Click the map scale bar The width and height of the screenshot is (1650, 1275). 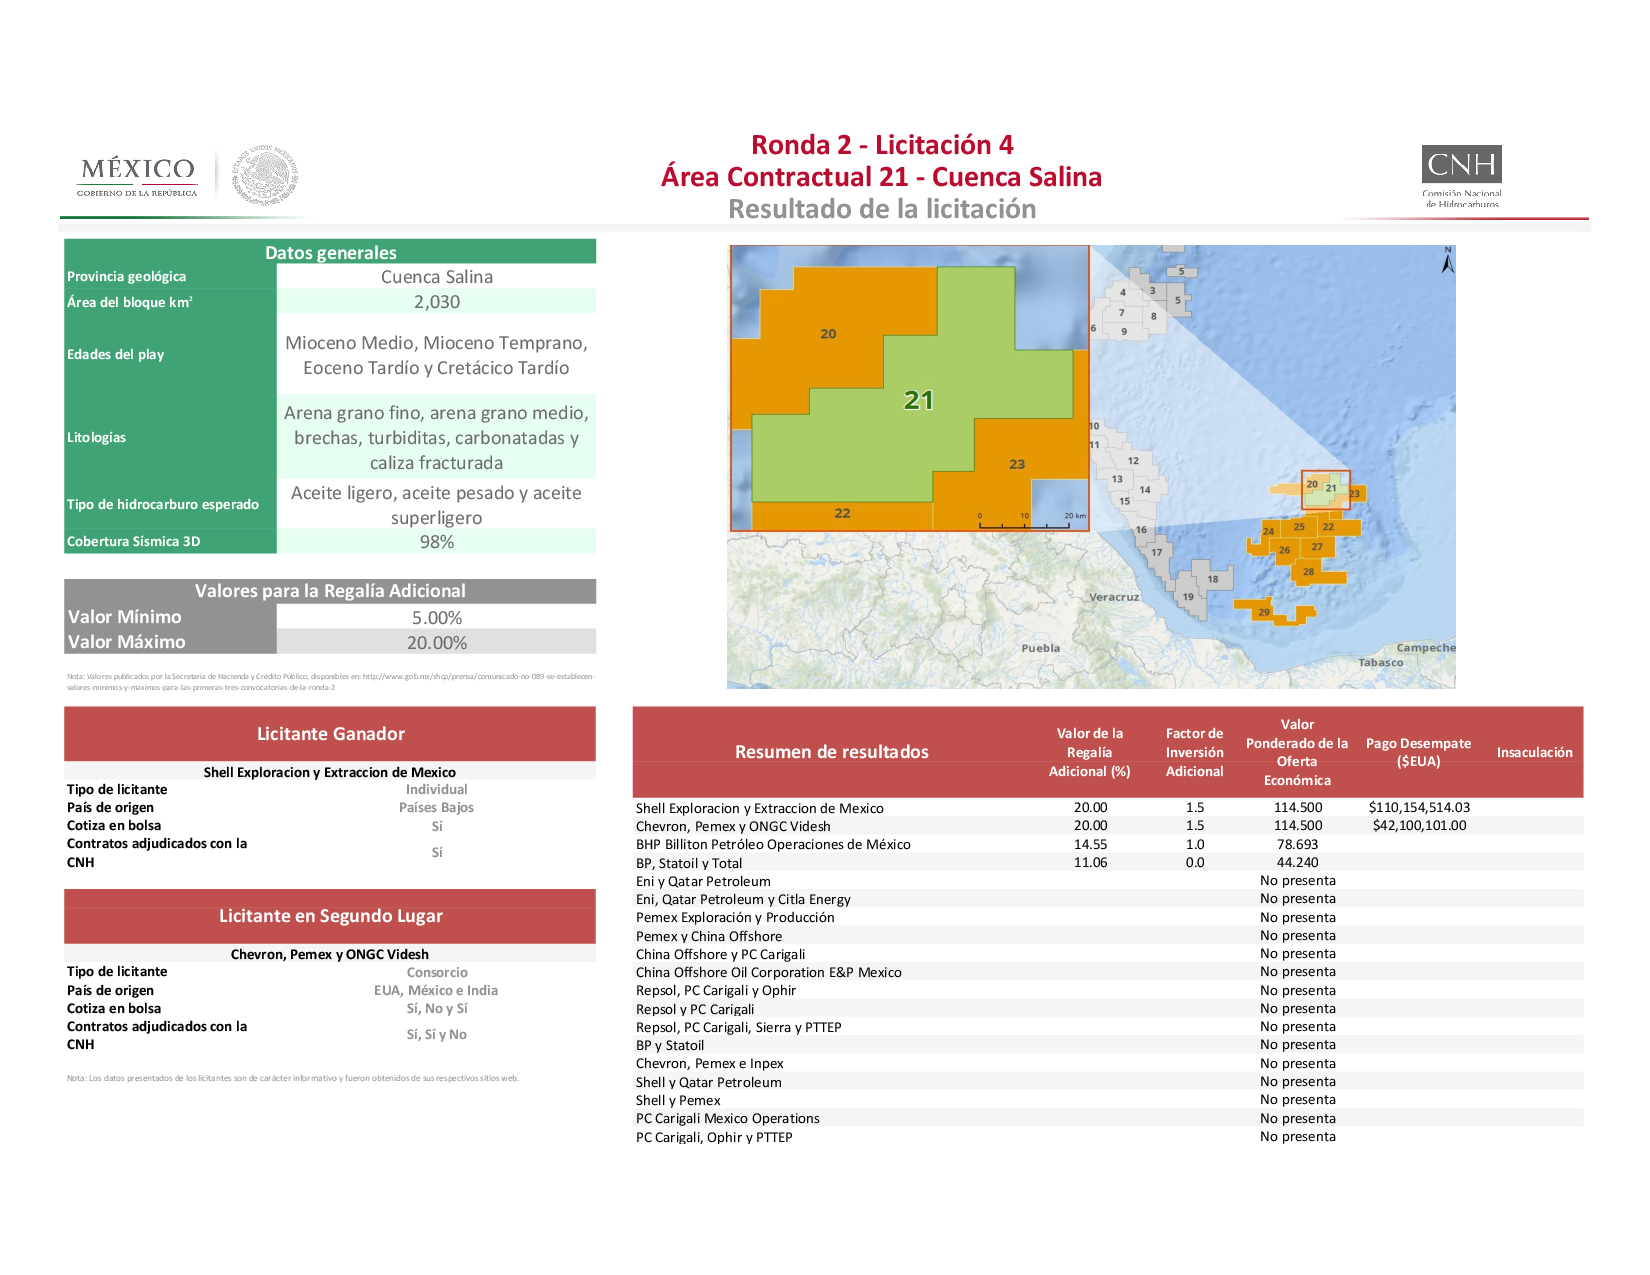(1031, 521)
